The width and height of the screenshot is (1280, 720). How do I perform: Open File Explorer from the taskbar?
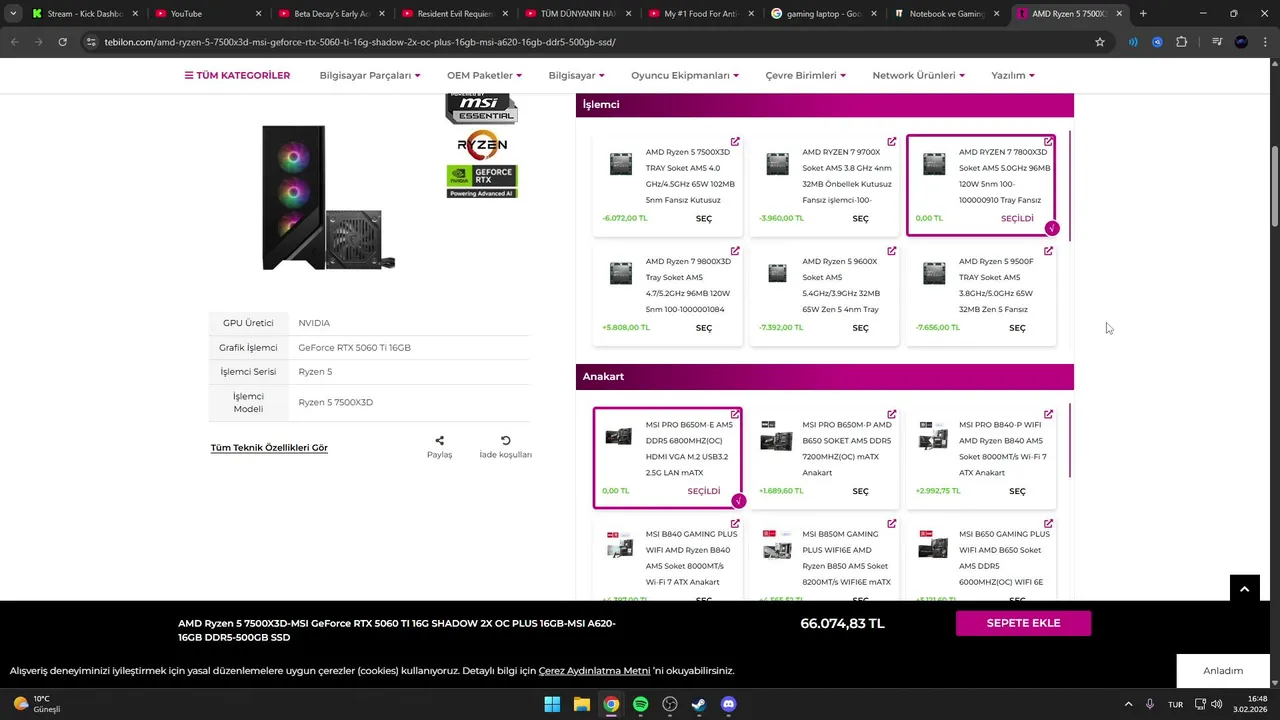(581, 704)
